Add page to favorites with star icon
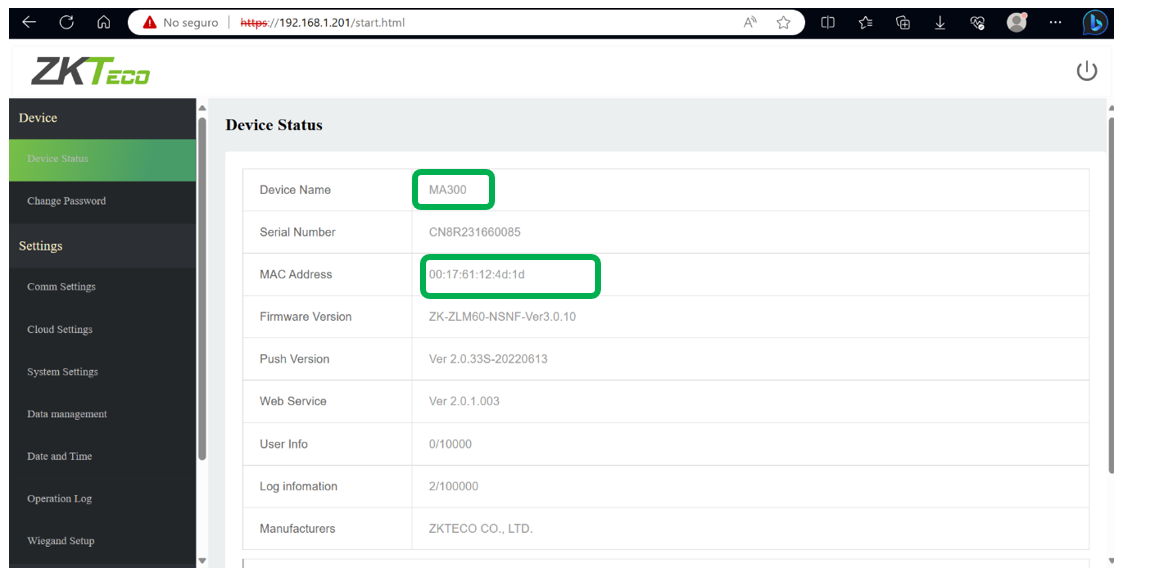The height and width of the screenshot is (571, 1167). (784, 22)
